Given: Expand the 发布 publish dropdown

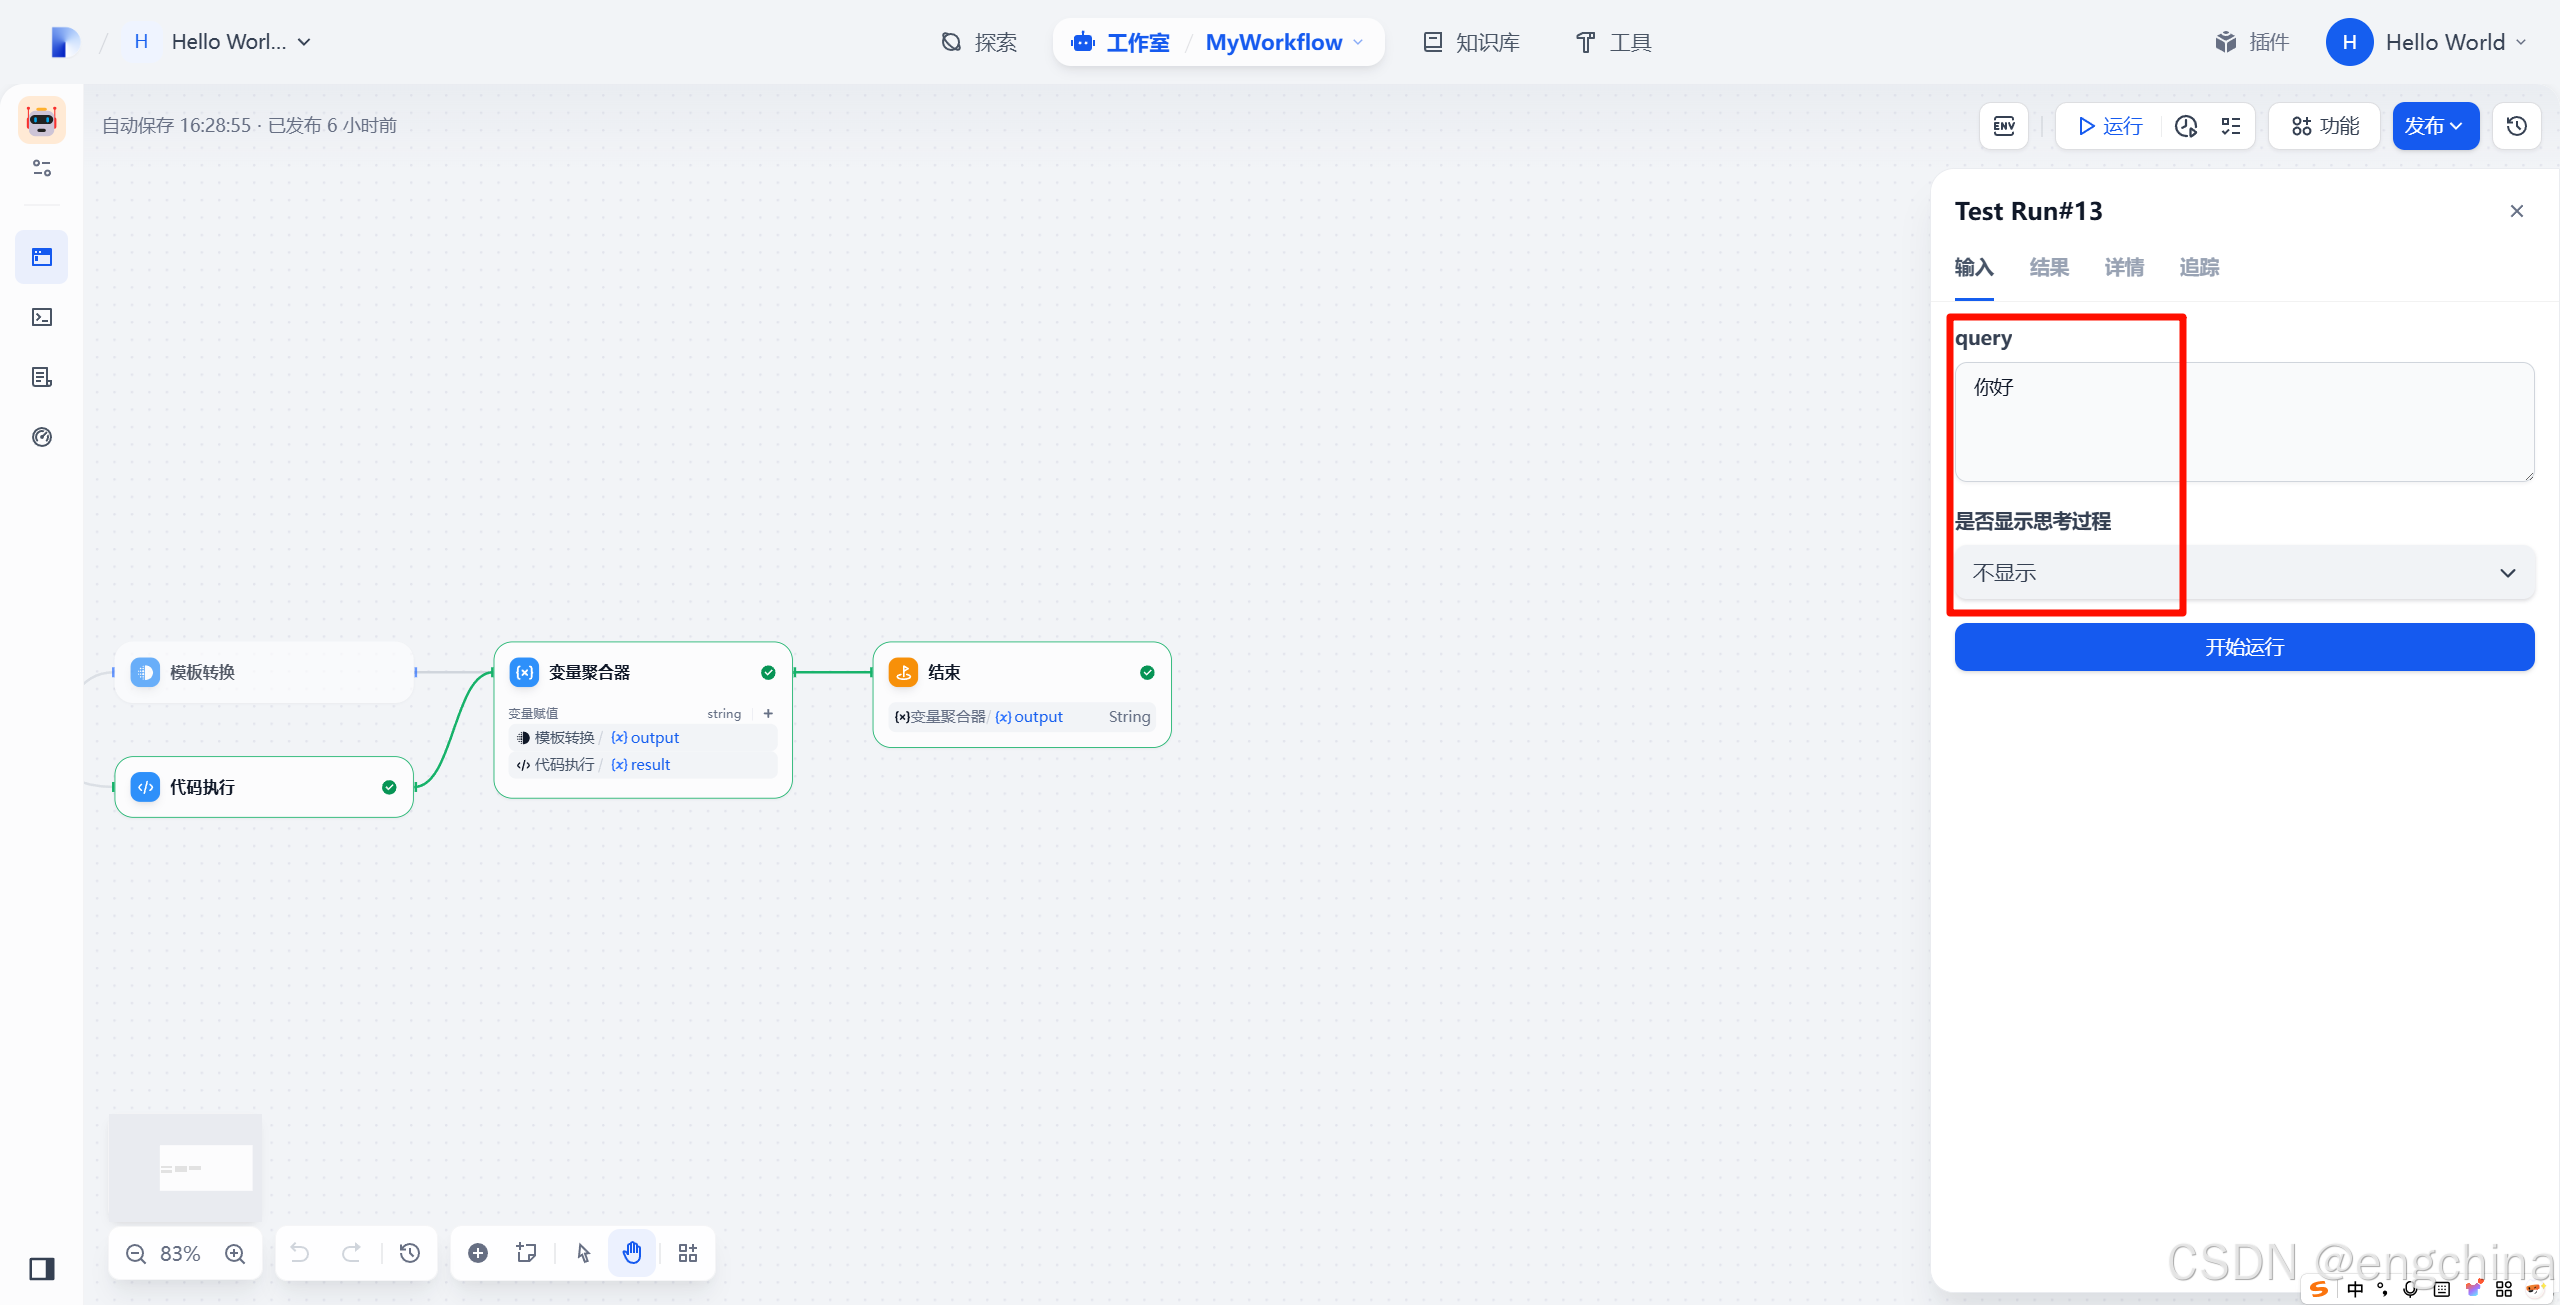Looking at the screenshot, I should 2434,126.
